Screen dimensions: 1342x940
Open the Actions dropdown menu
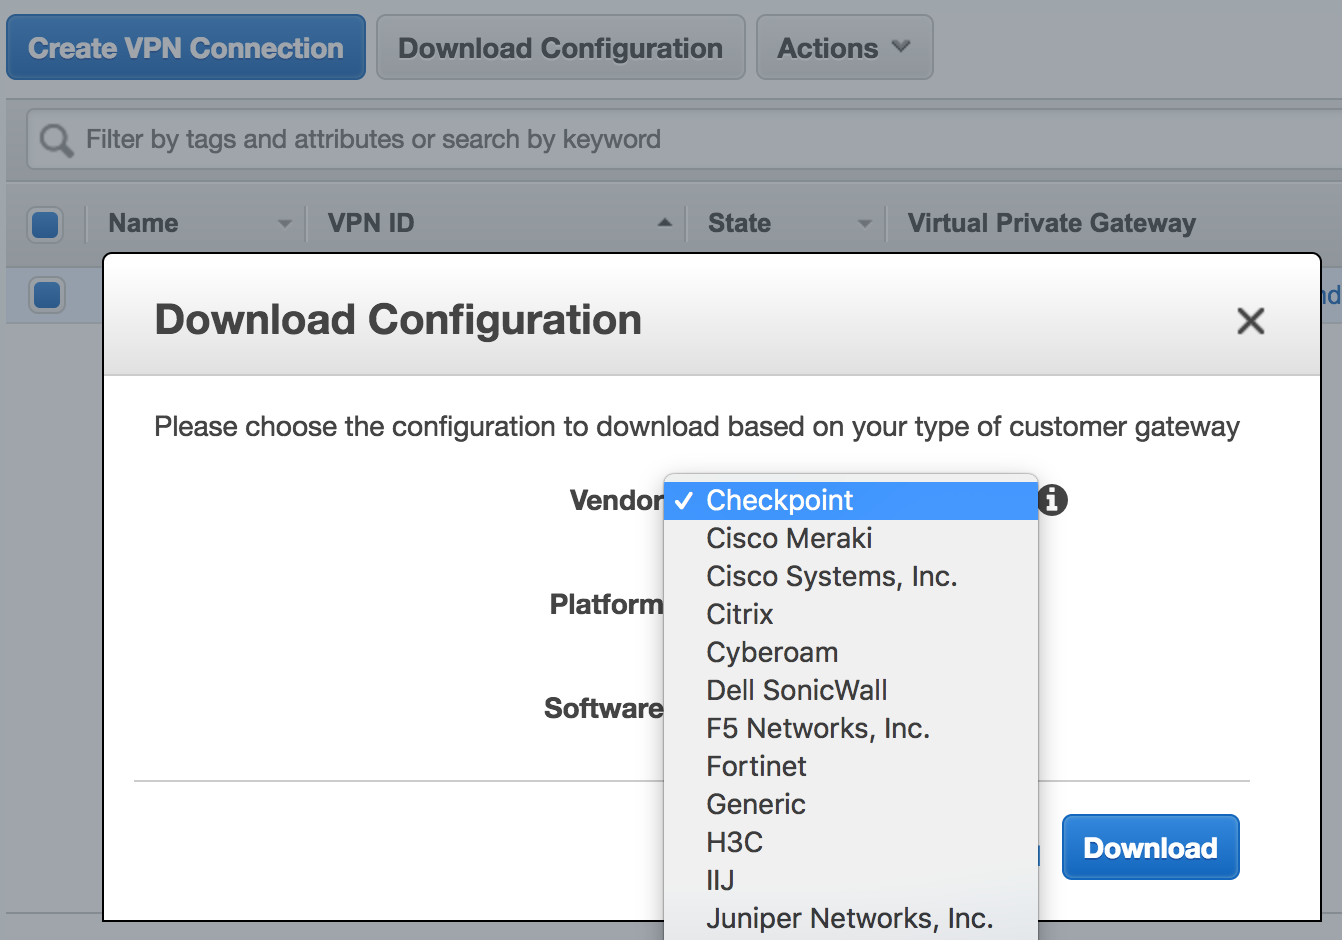[x=844, y=48]
